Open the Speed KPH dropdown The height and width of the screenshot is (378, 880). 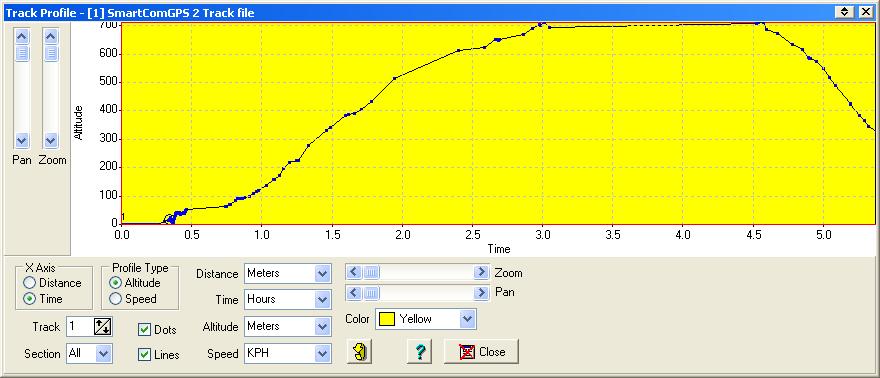pos(322,354)
